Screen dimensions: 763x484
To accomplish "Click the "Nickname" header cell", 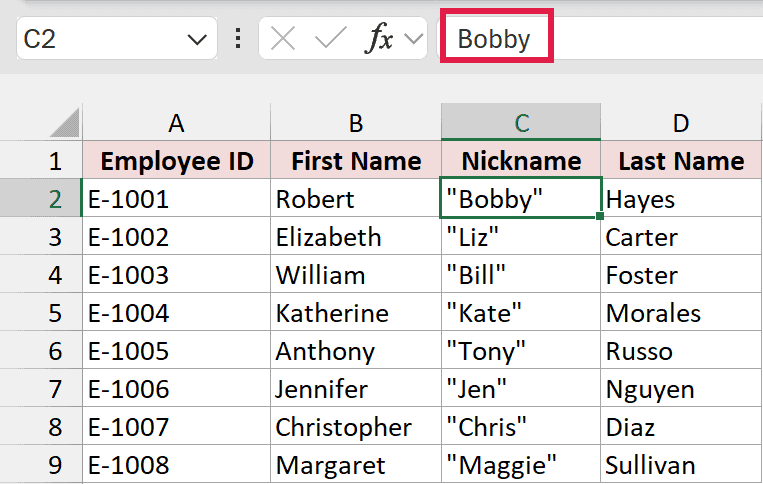I will tap(521, 161).
